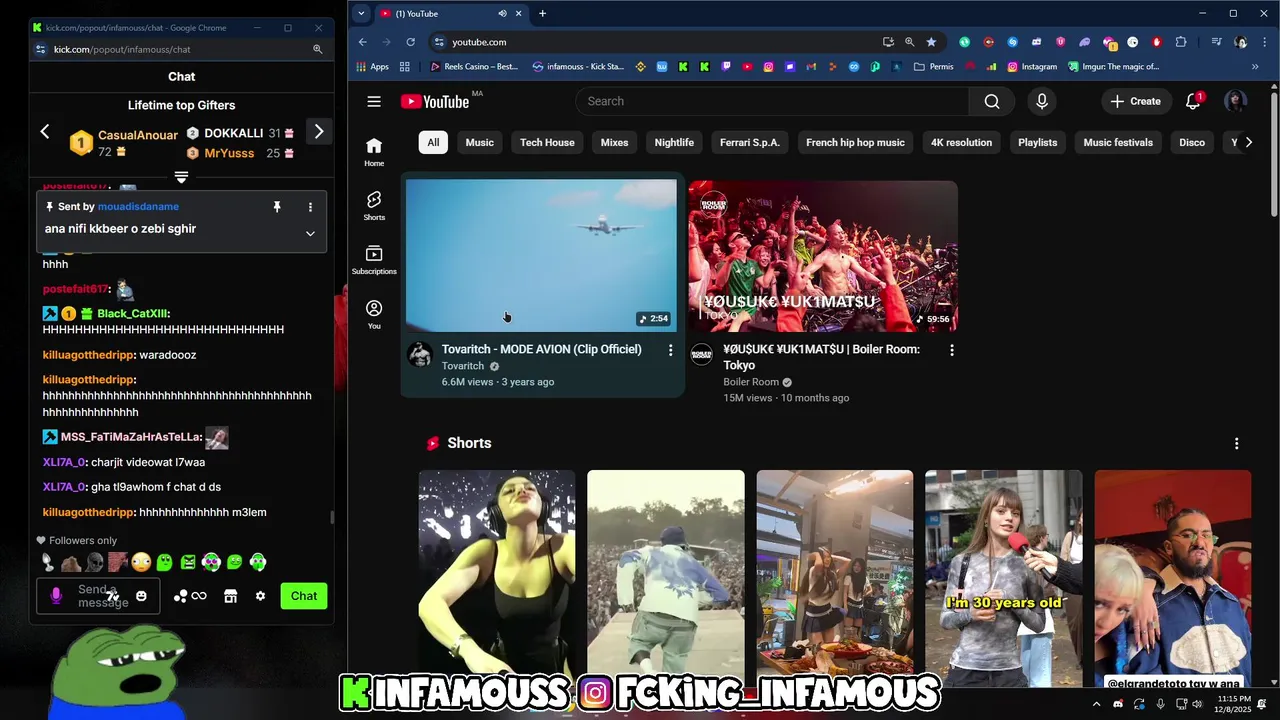Viewport: 1280px width, 720px height.
Task: Open the Instagram bookmark
Action: (1032, 67)
